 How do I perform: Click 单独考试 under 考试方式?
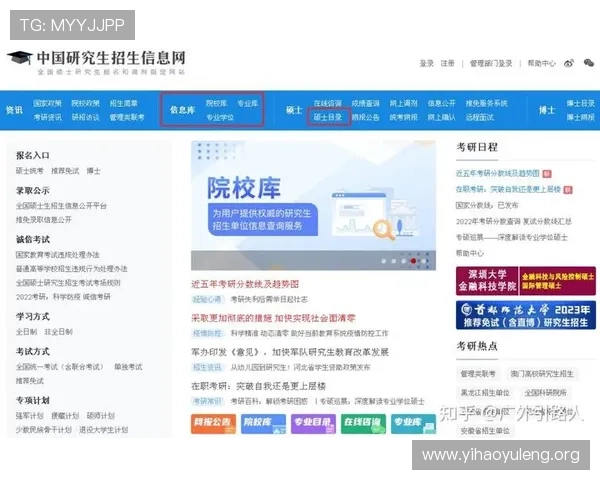point(128,367)
